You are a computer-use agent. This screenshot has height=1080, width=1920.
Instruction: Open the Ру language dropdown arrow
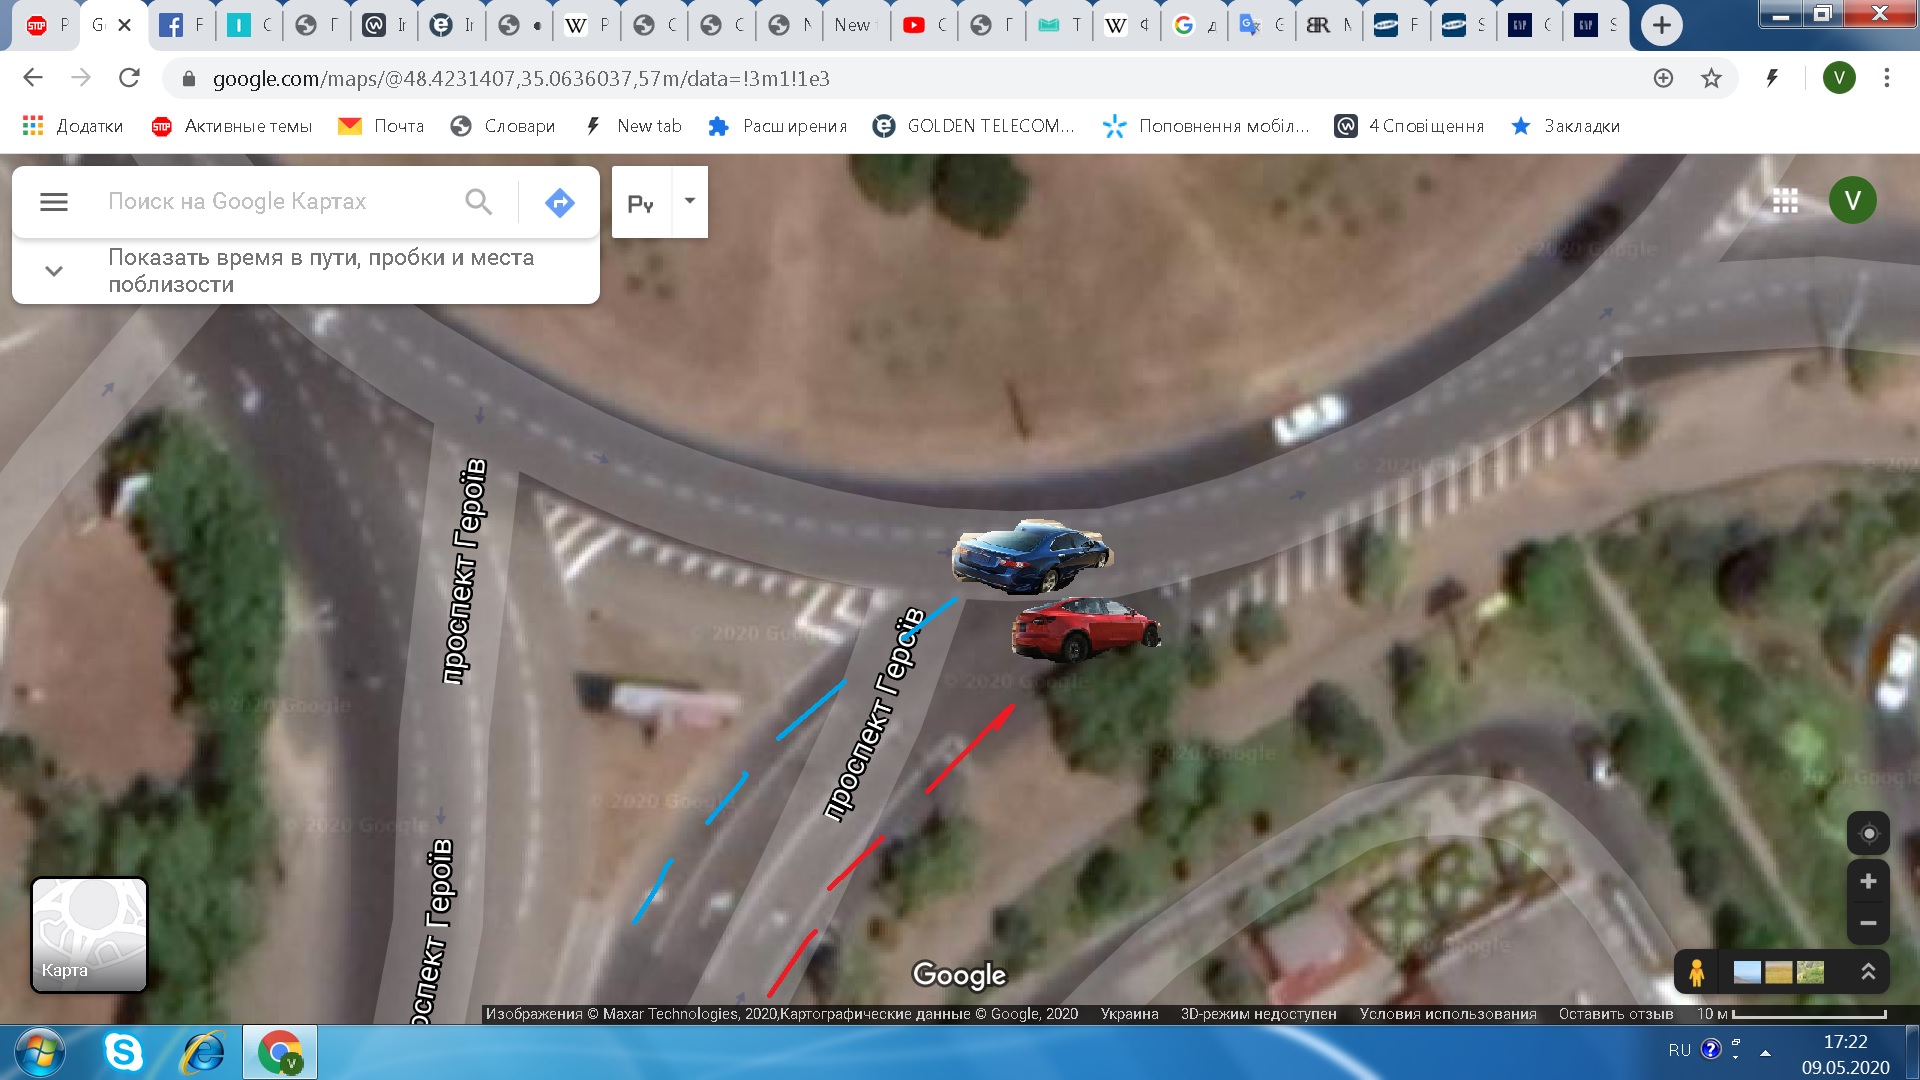690,201
